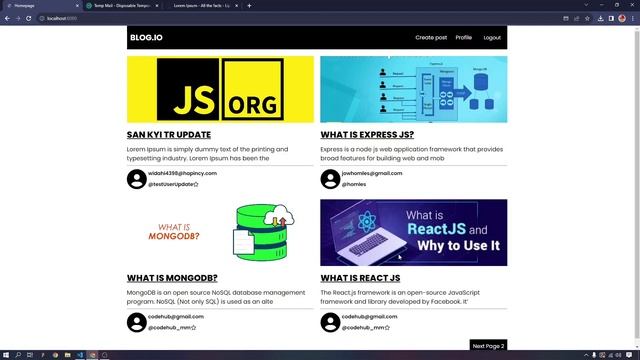Viewport: 640px width, 360px height.
Task: Click codehub@gmail.com under the MongoDB post
Action: coord(176,316)
